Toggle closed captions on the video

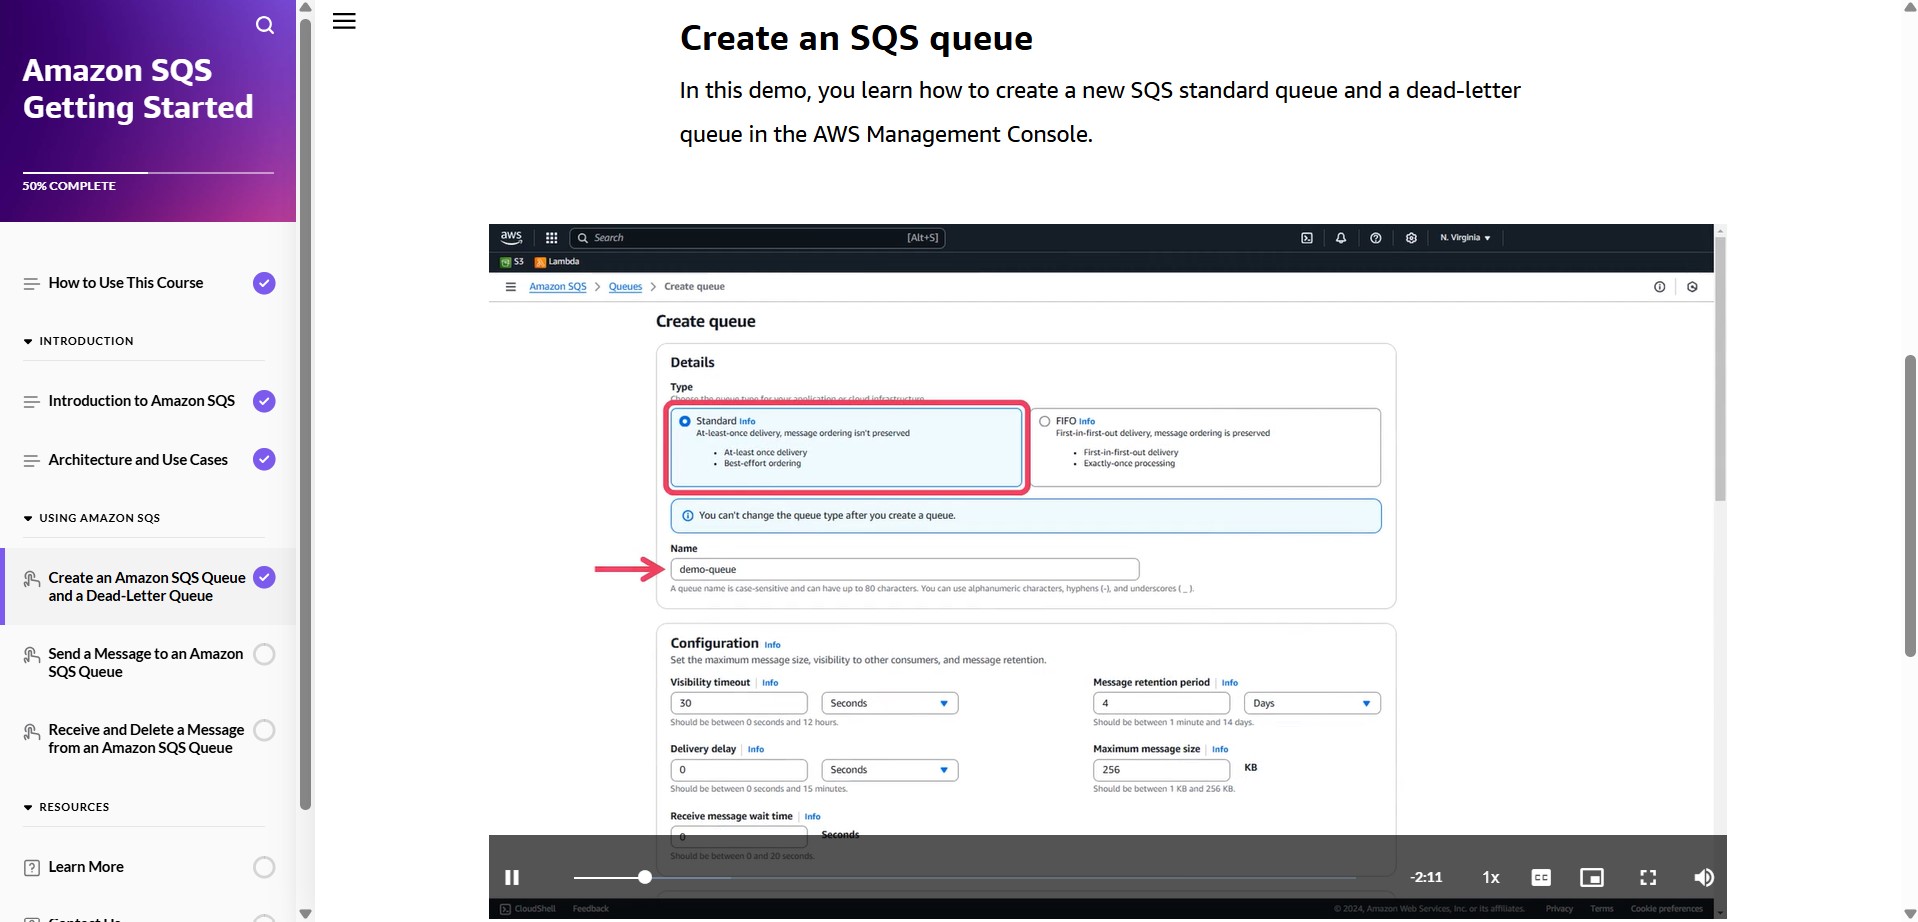click(x=1541, y=877)
